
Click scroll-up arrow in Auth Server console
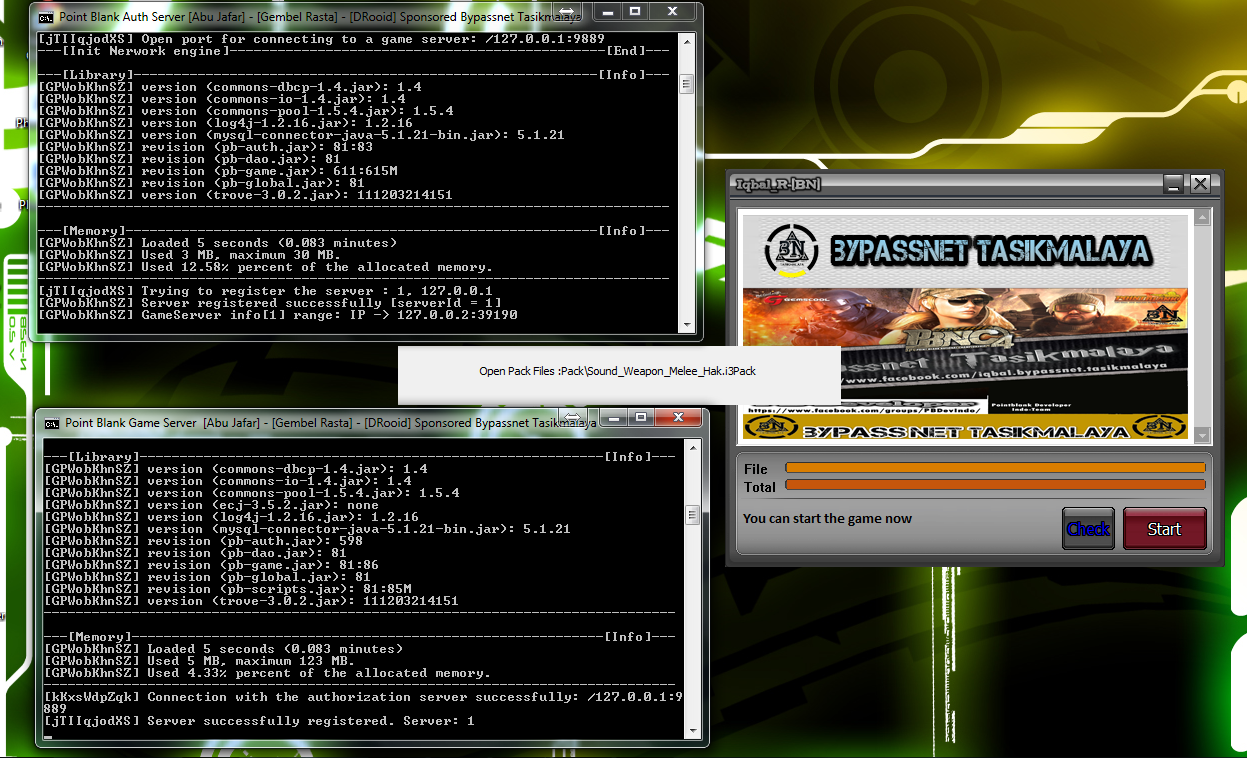tap(686, 41)
